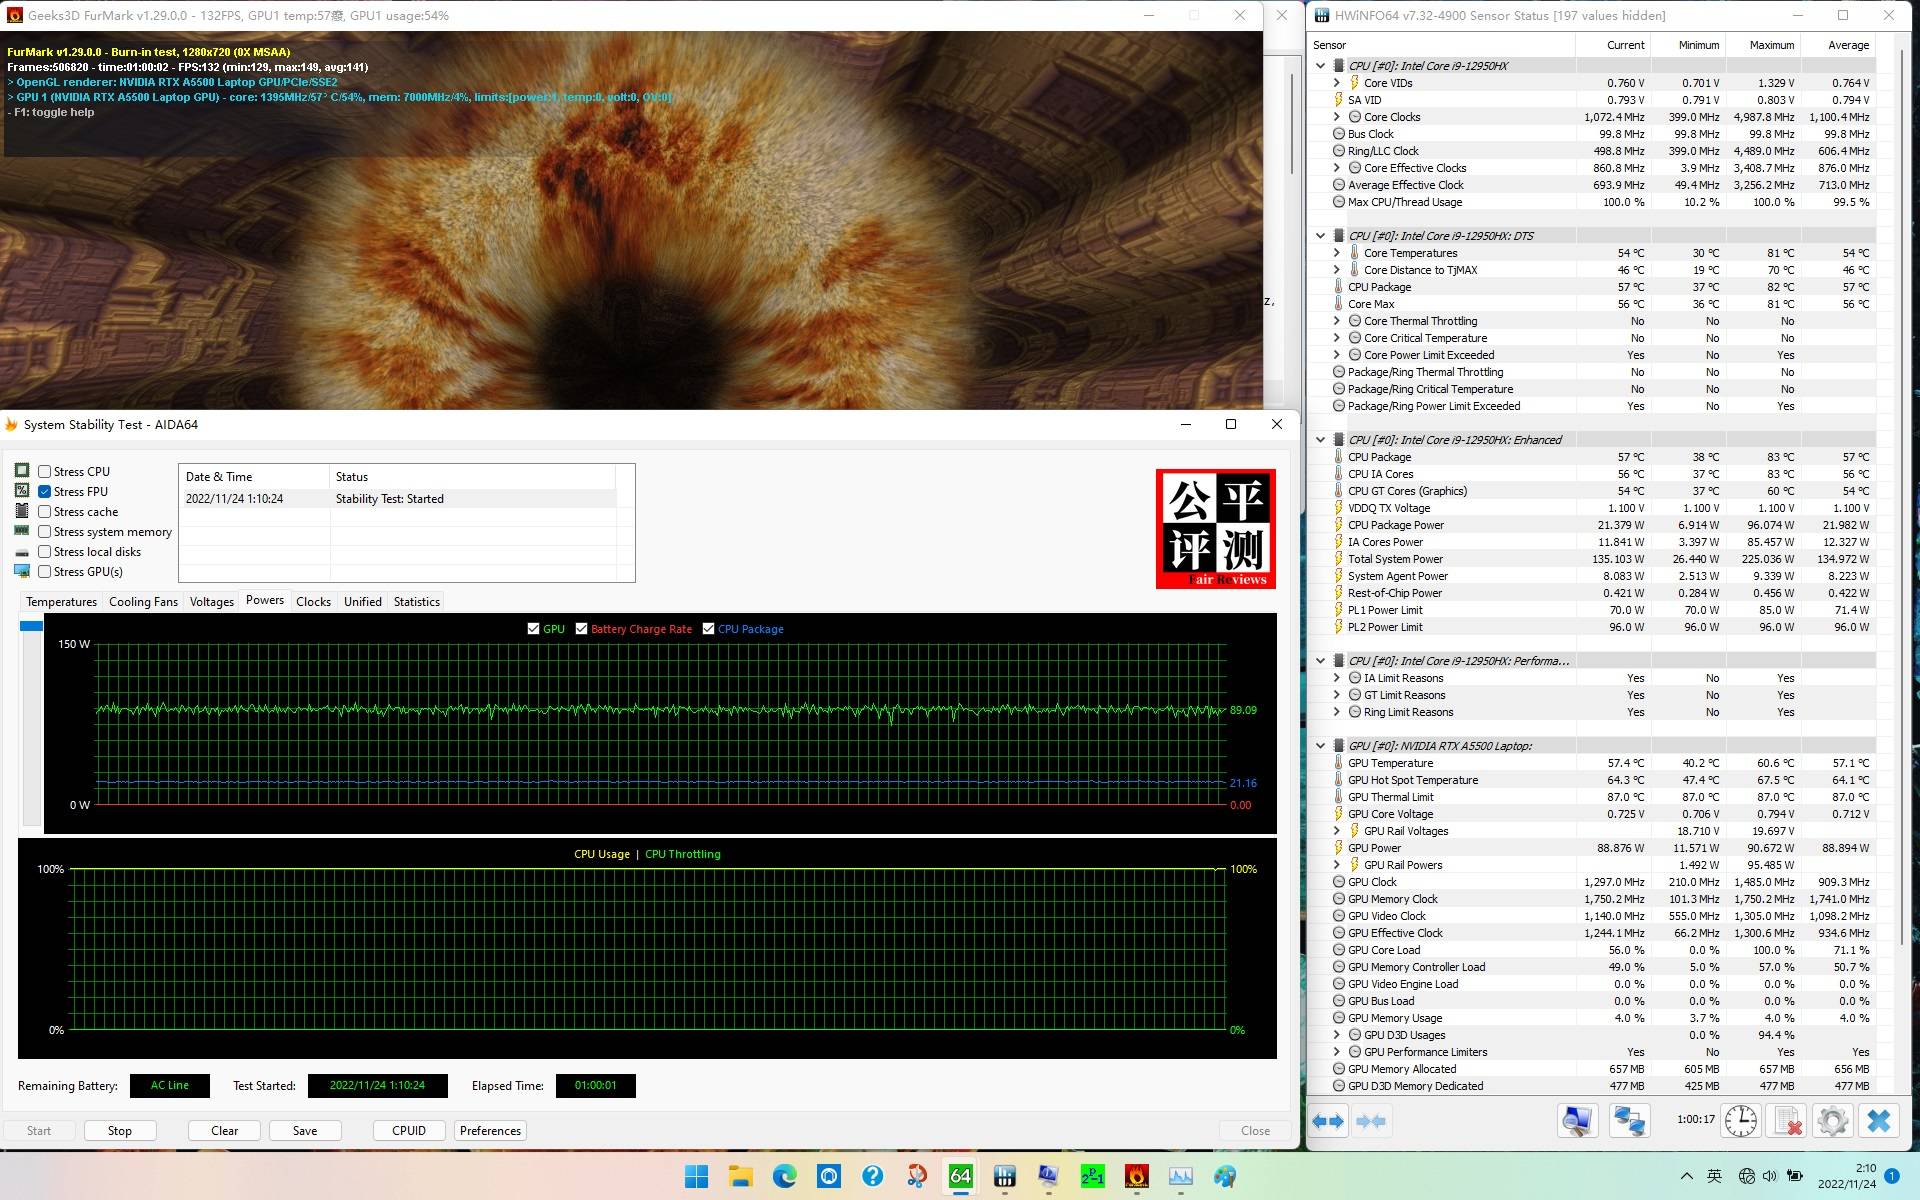
Task: Click the network computers icon in HWiNFO
Action: point(1629,1121)
